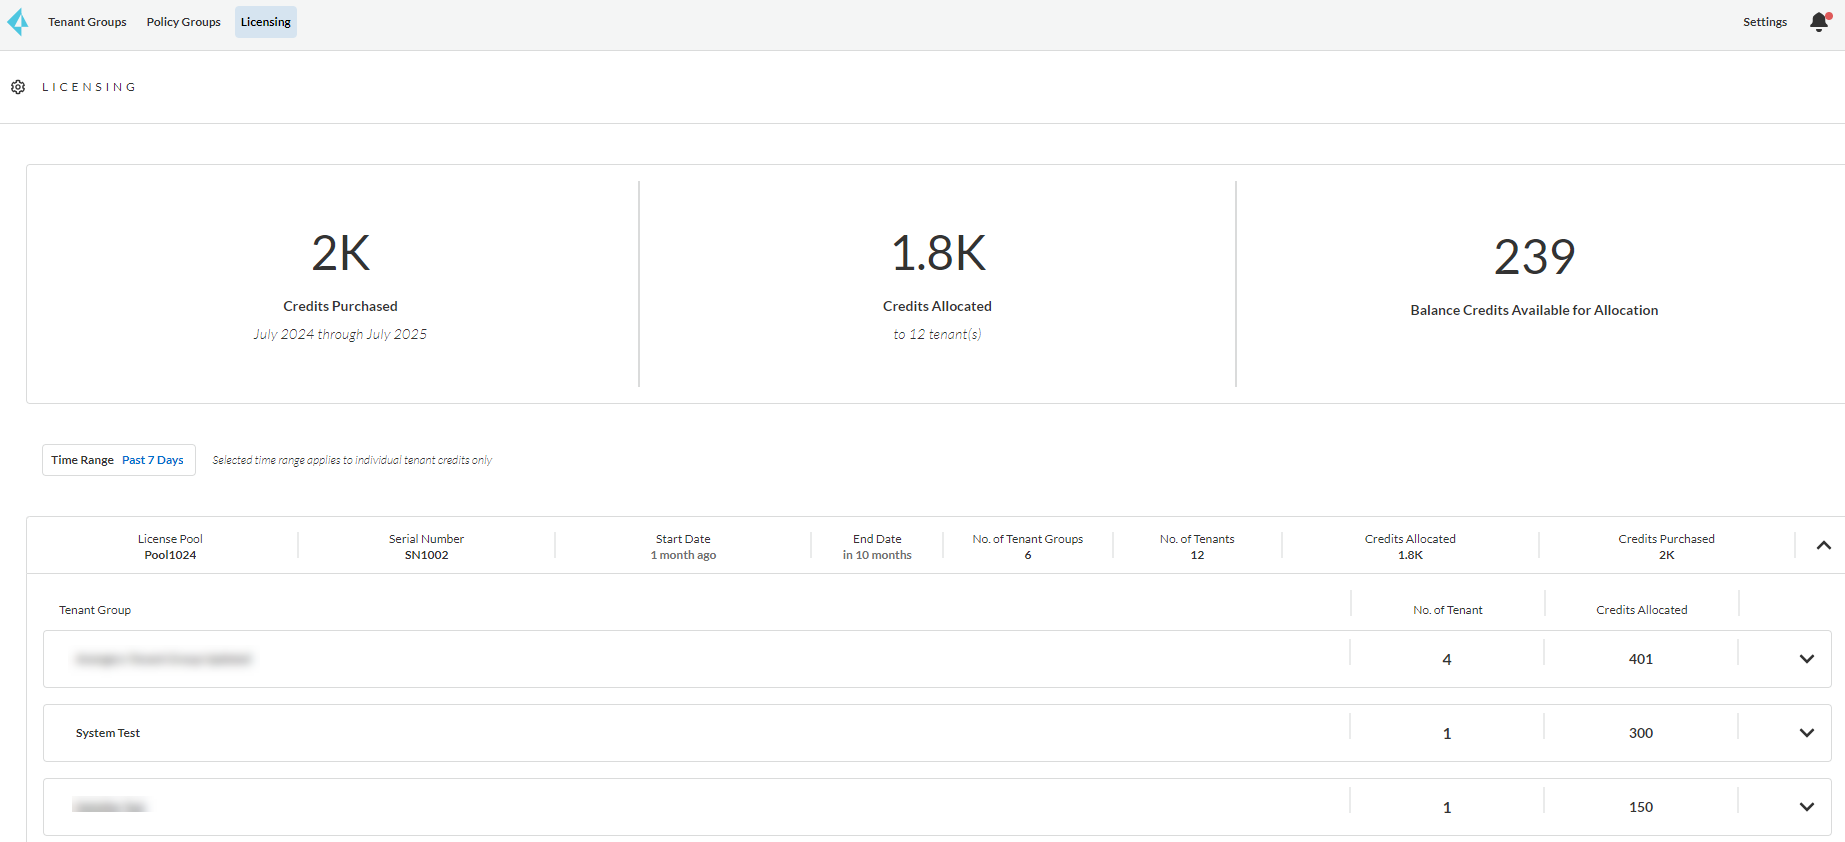The height and width of the screenshot is (842, 1845).
Task: Collapse the Pool1024 license pool section
Action: [1824, 545]
